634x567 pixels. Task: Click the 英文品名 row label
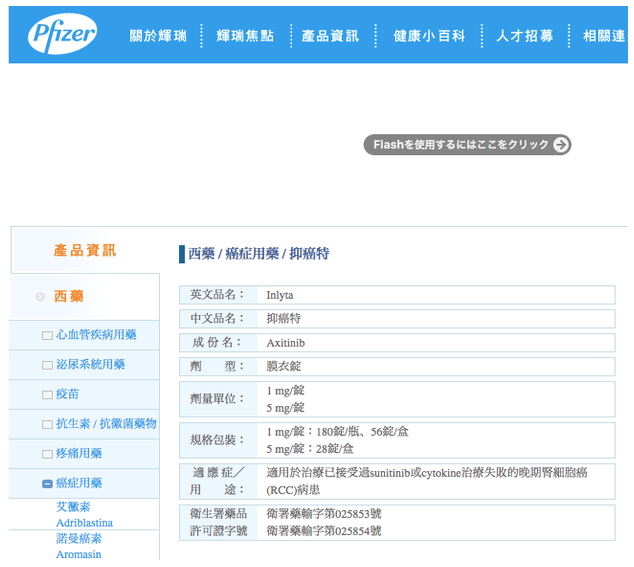click(218, 295)
